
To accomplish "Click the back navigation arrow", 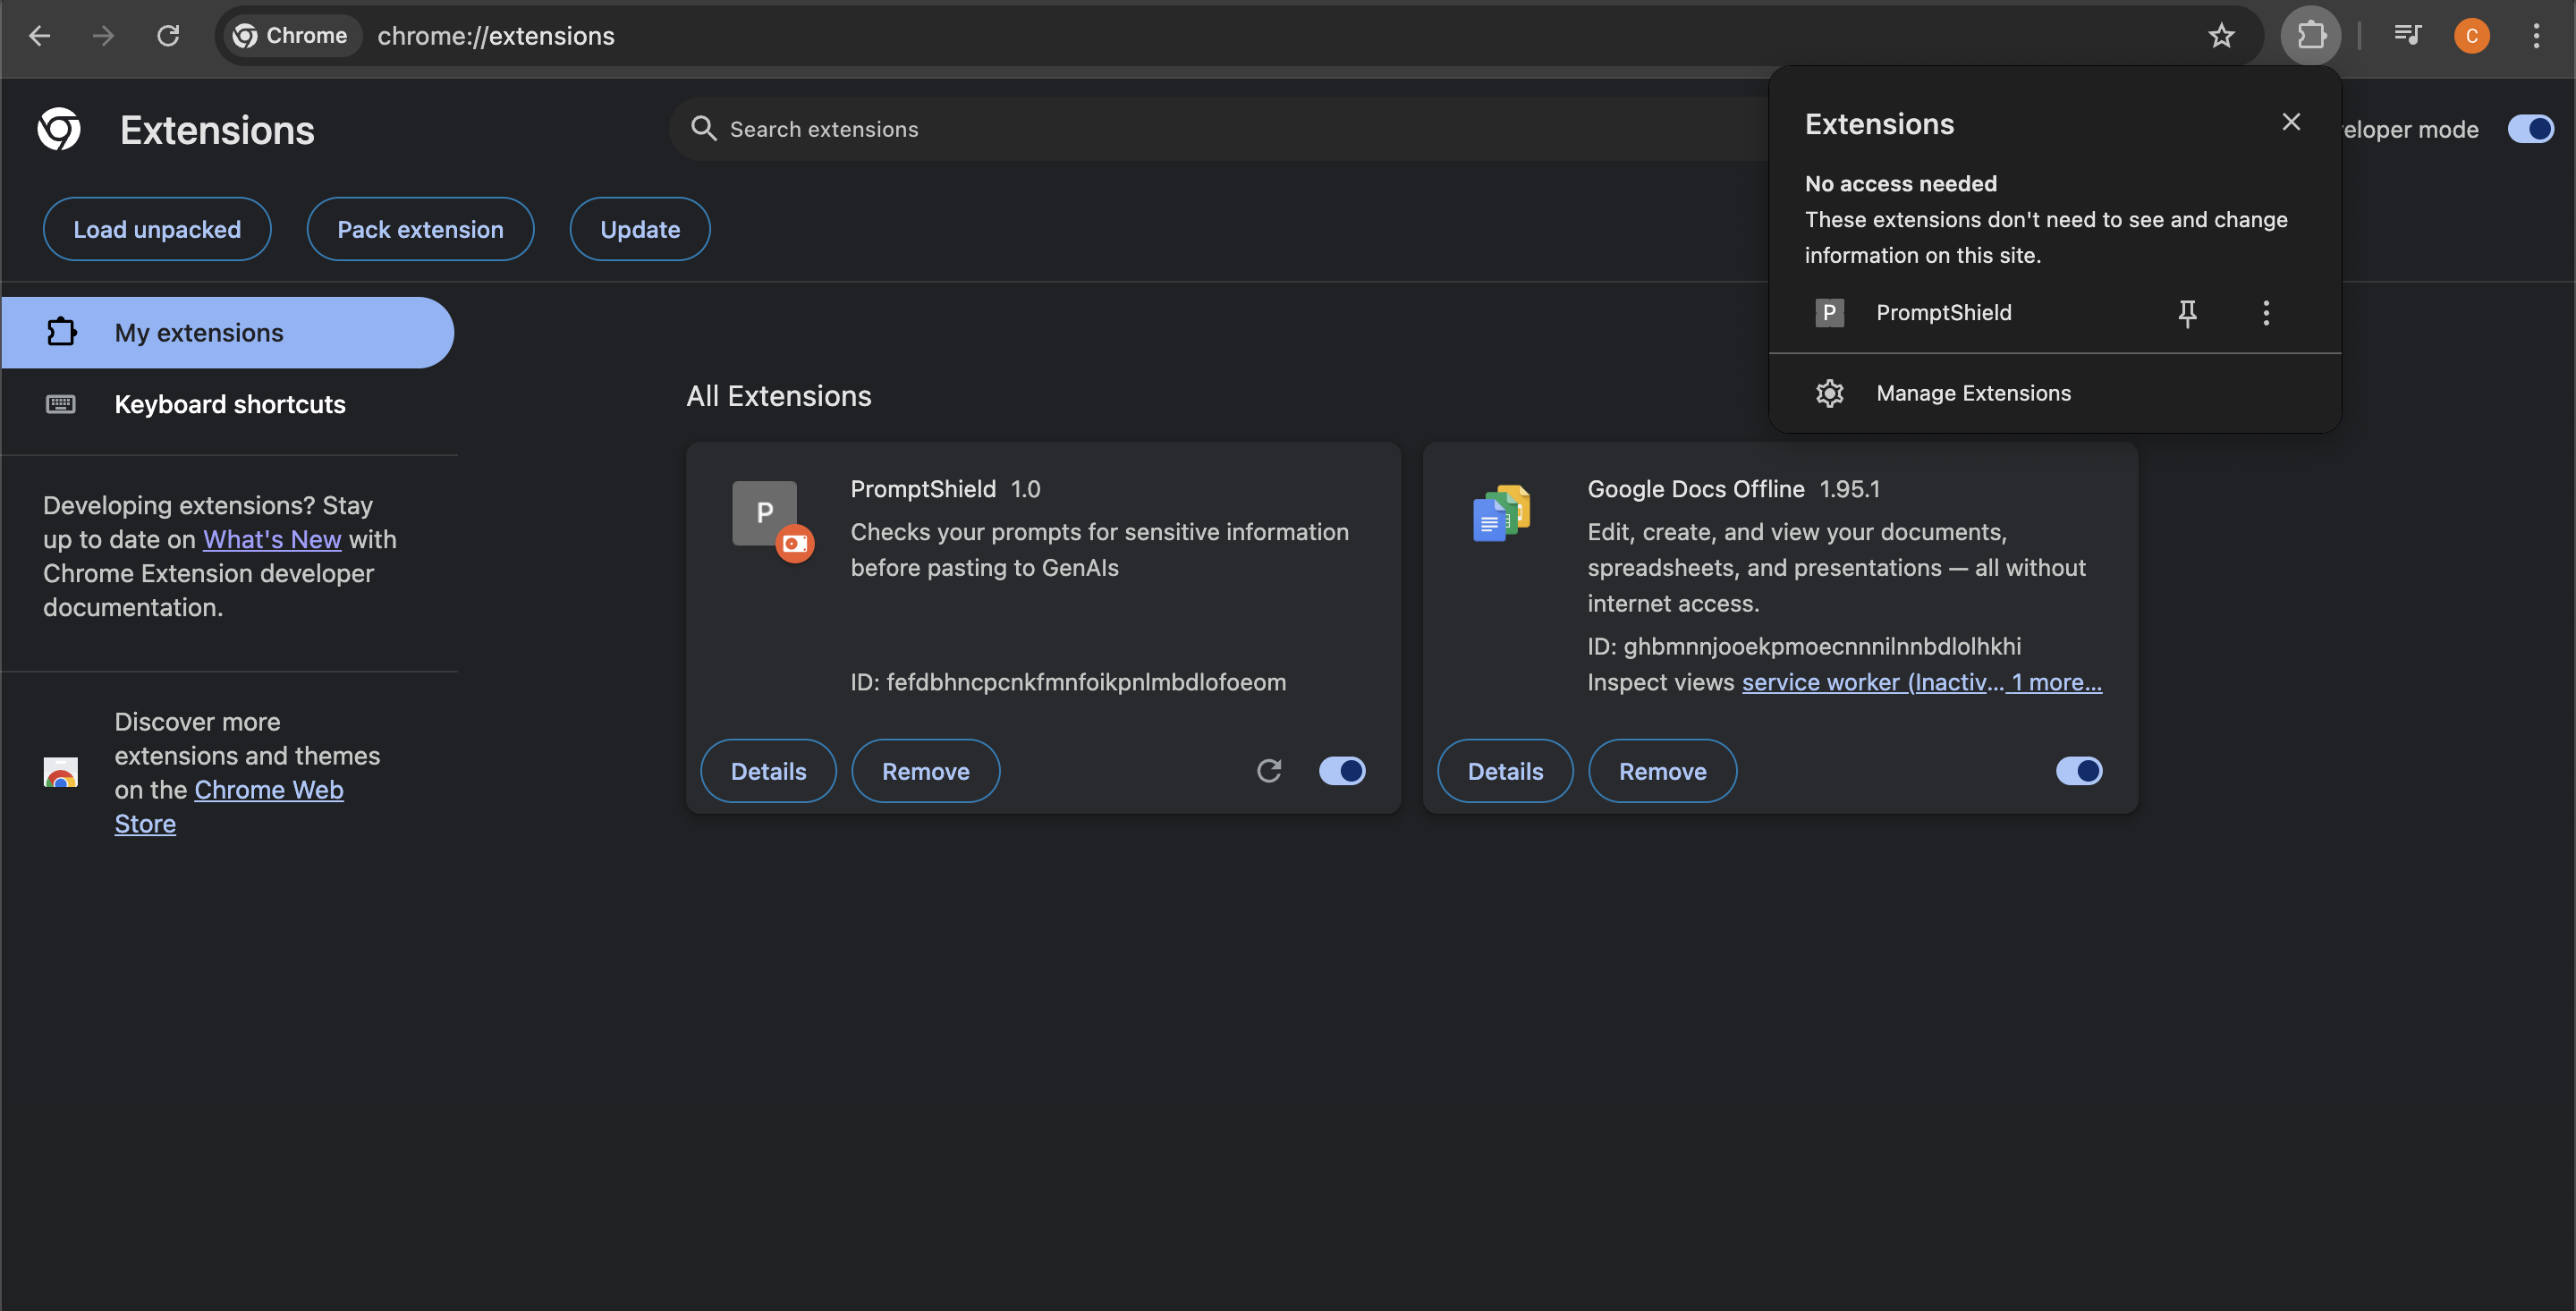I will click(40, 36).
